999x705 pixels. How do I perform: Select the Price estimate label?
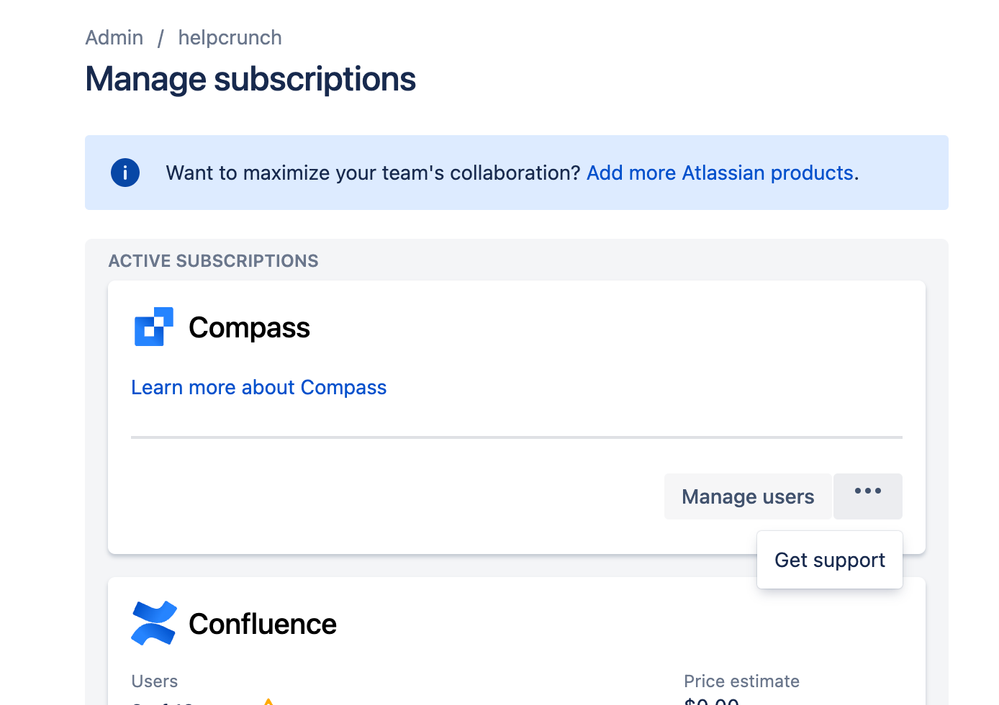pyautogui.click(x=742, y=681)
